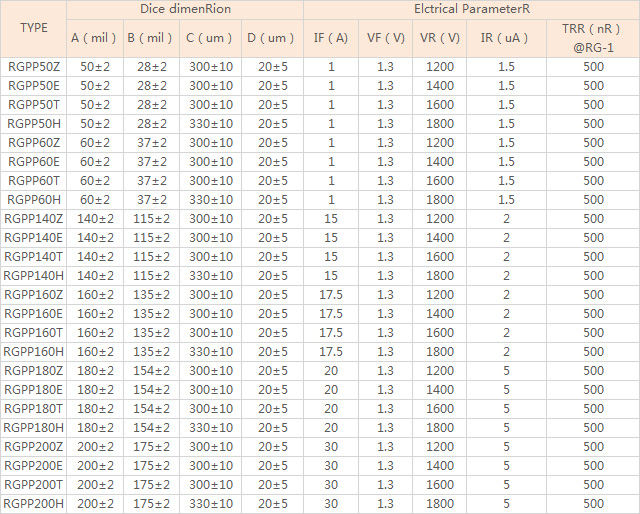640x514 pixels.
Task: Click the 154±2 value in RGPP180Z row
Action: click(x=151, y=370)
